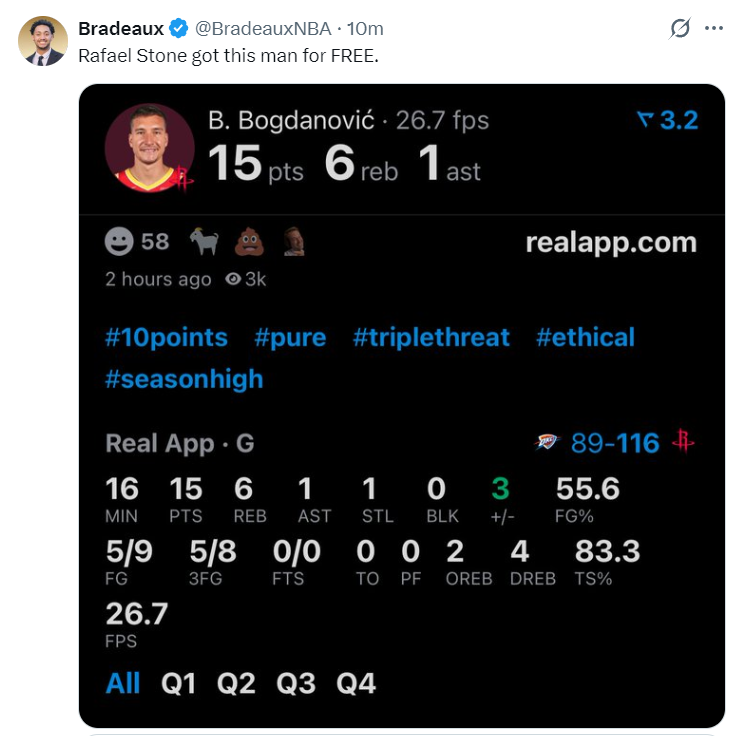Click the eye views icon showing 3k
The height and width of the screenshot is (736, 737).
pyautogui.click(x=233, y=279)
